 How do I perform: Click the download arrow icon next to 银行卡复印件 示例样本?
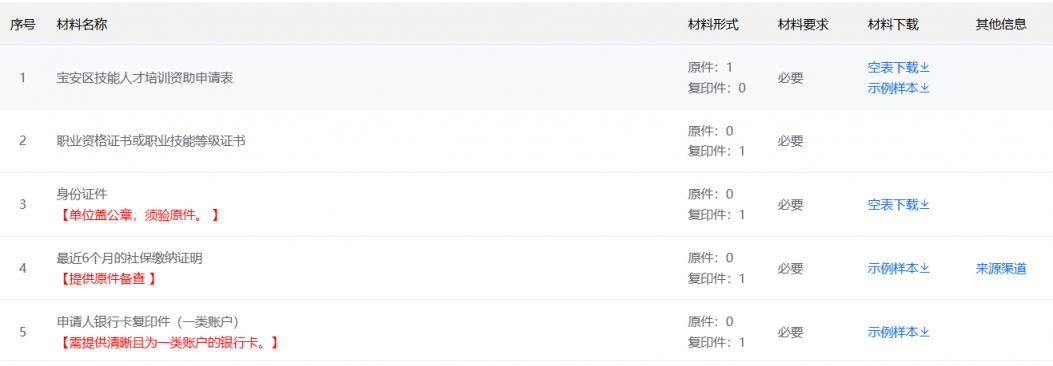925,332
